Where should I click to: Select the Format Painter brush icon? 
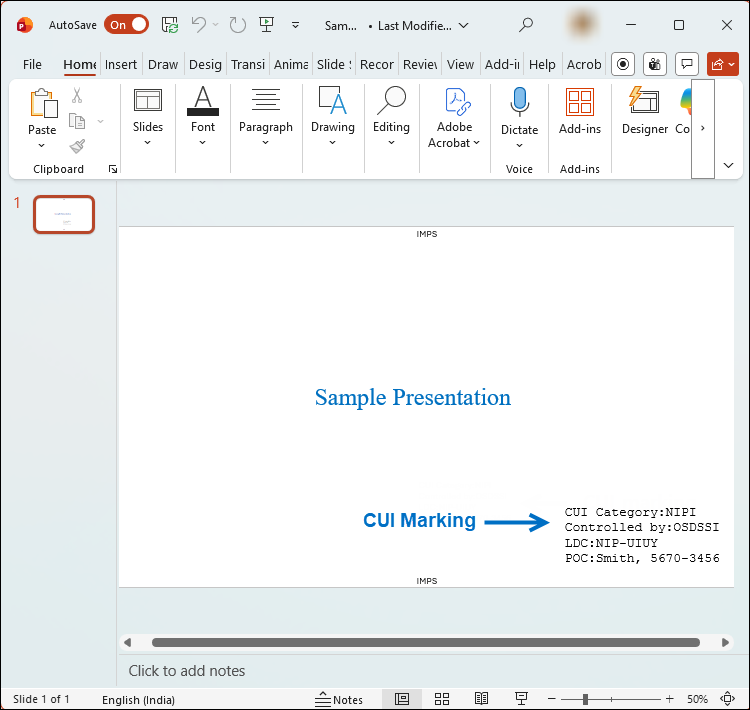(77, 146)
